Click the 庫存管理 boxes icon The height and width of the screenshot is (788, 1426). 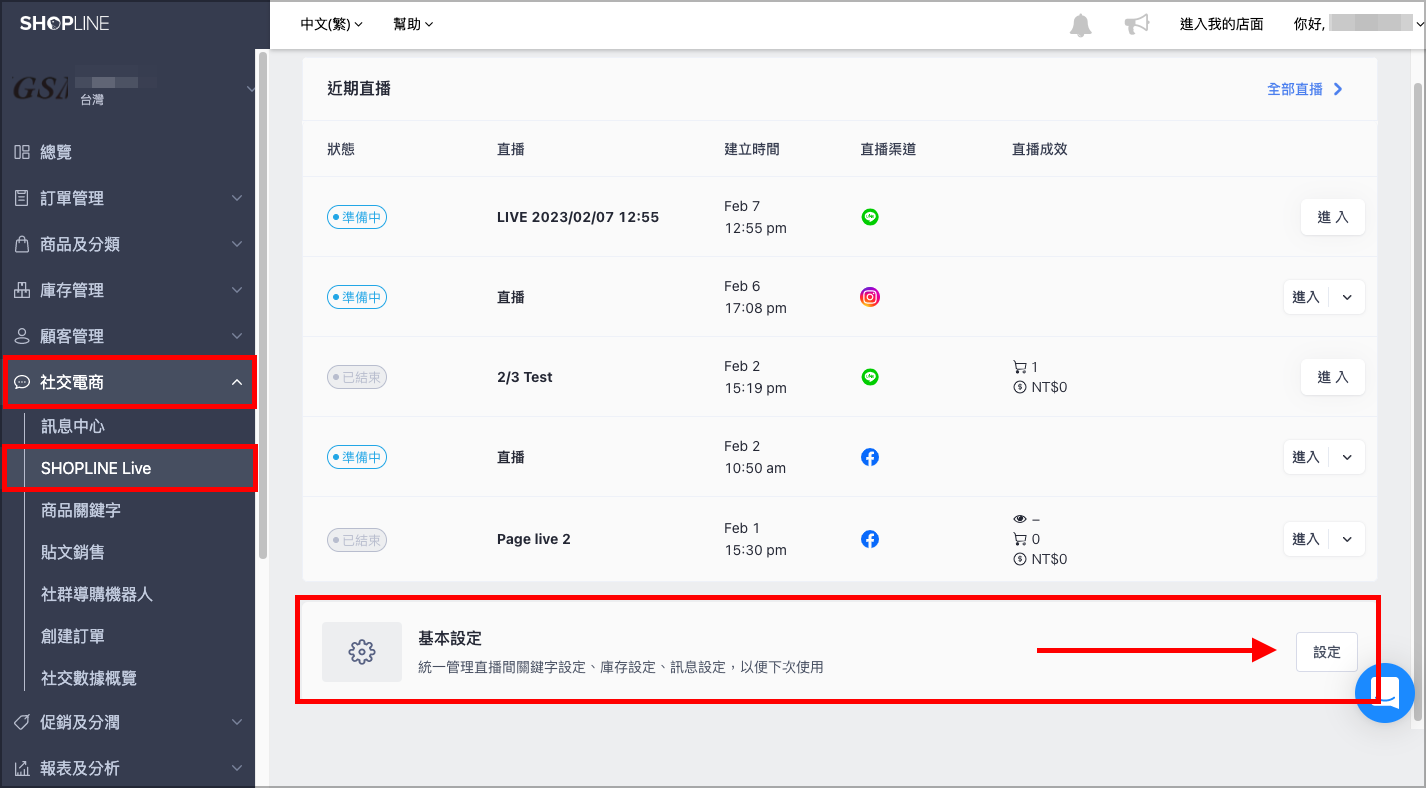[x=22, y=290]
